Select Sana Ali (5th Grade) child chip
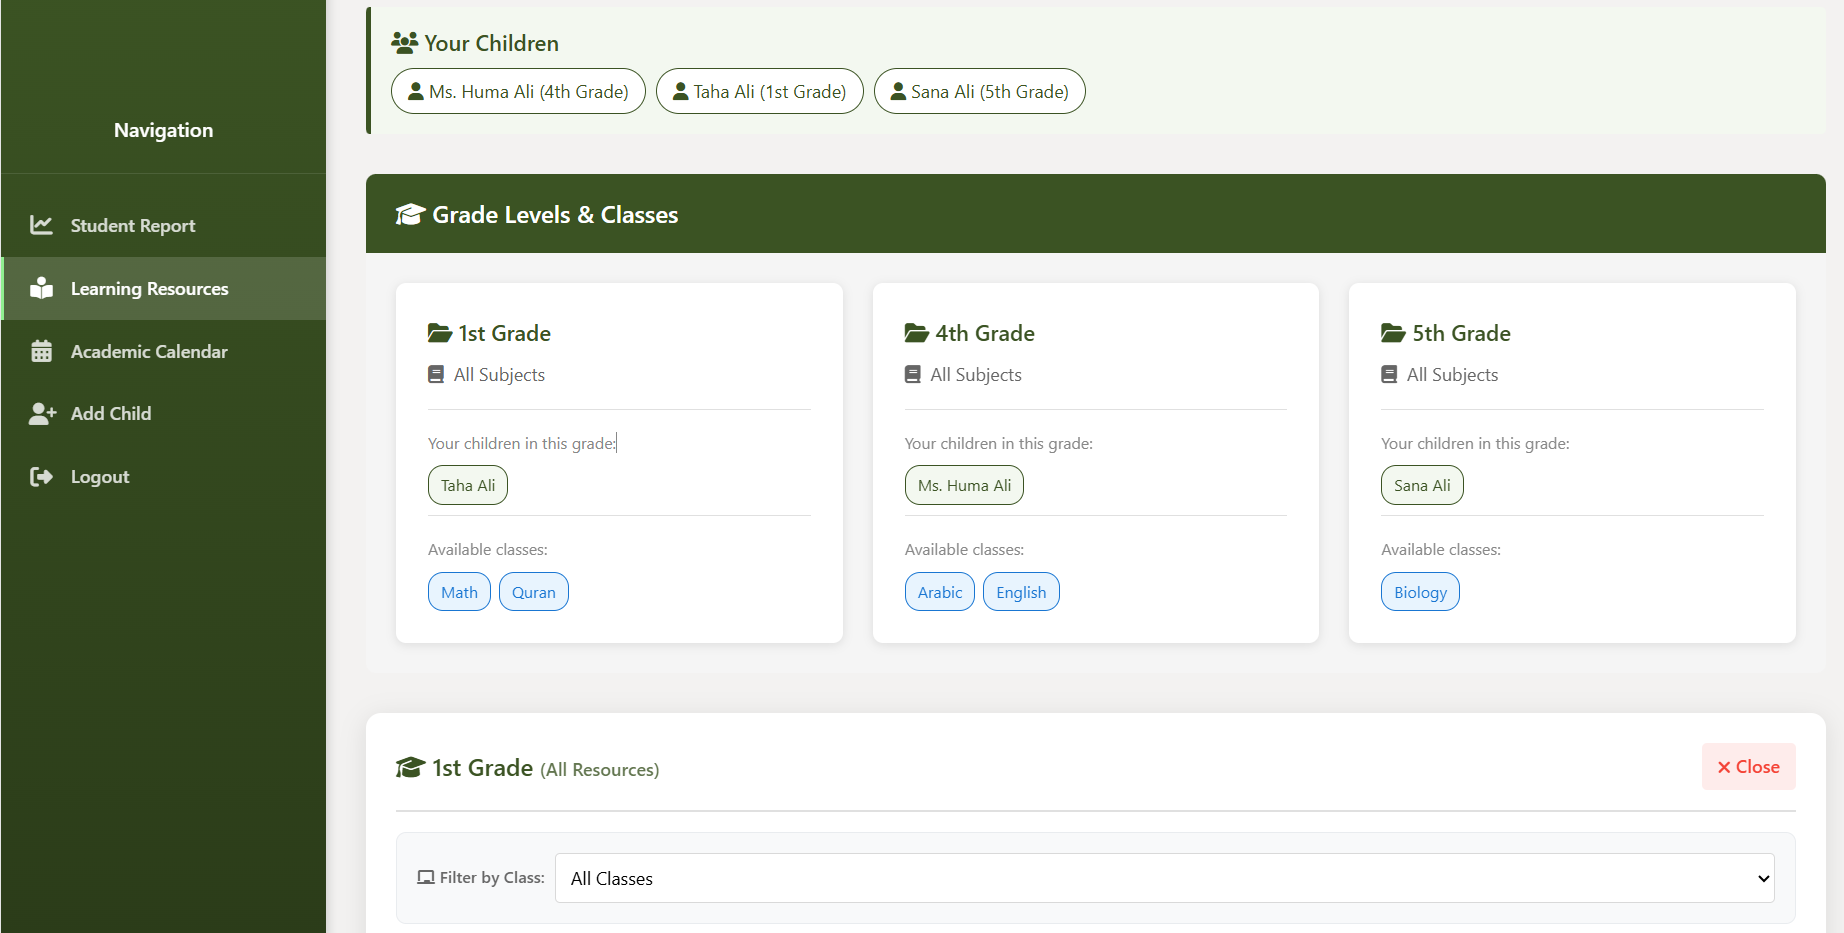This screenshot has height=933, width=1844. [x=979, y=91]
